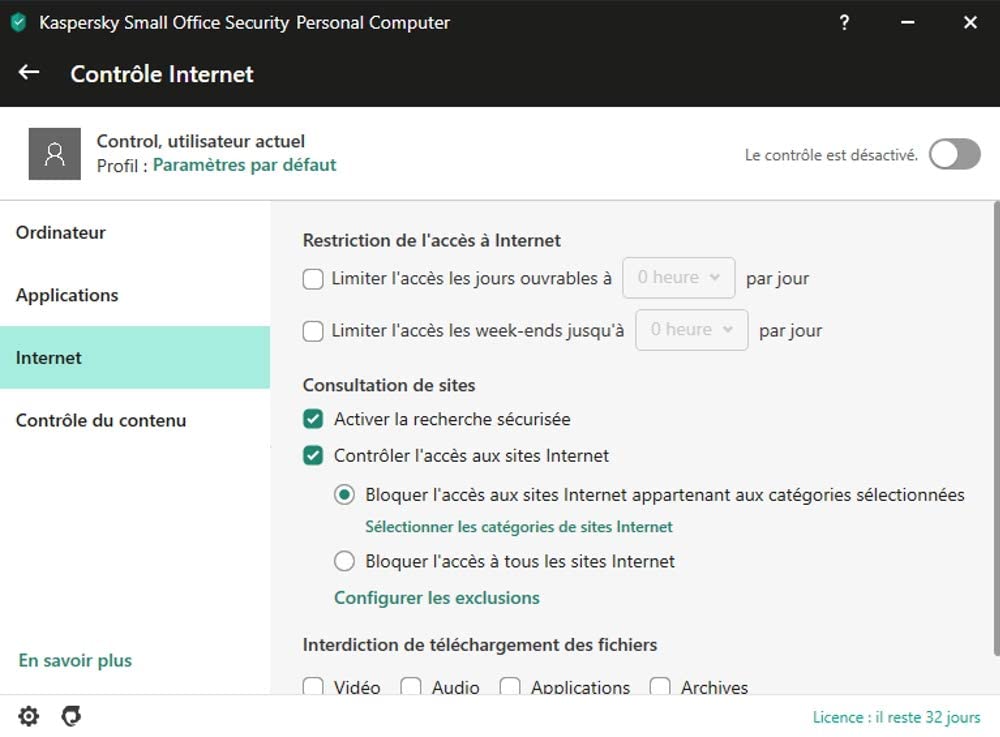
Task: Click the help question mark icon
Action: 844,22
